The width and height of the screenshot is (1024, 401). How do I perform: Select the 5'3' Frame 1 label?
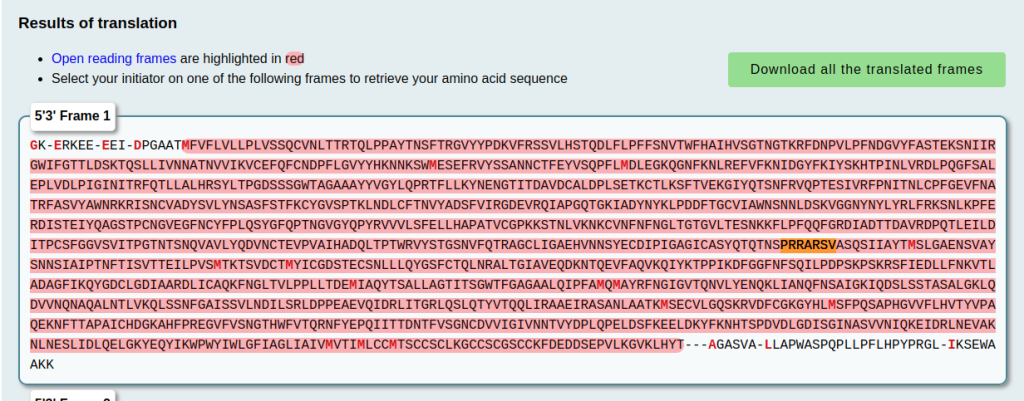72,116
